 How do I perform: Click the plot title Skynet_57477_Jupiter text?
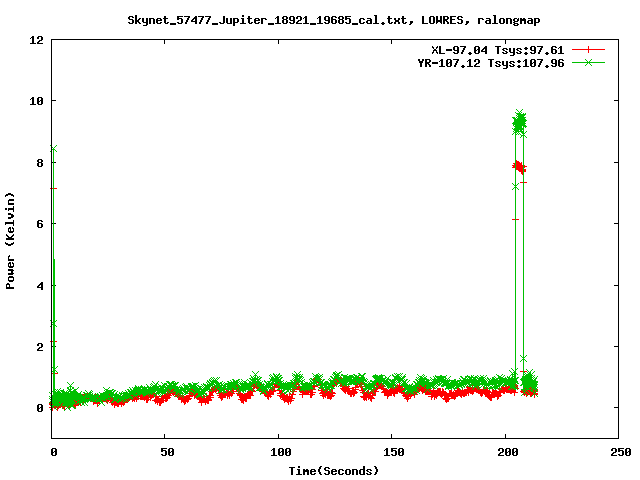(333, 20)
